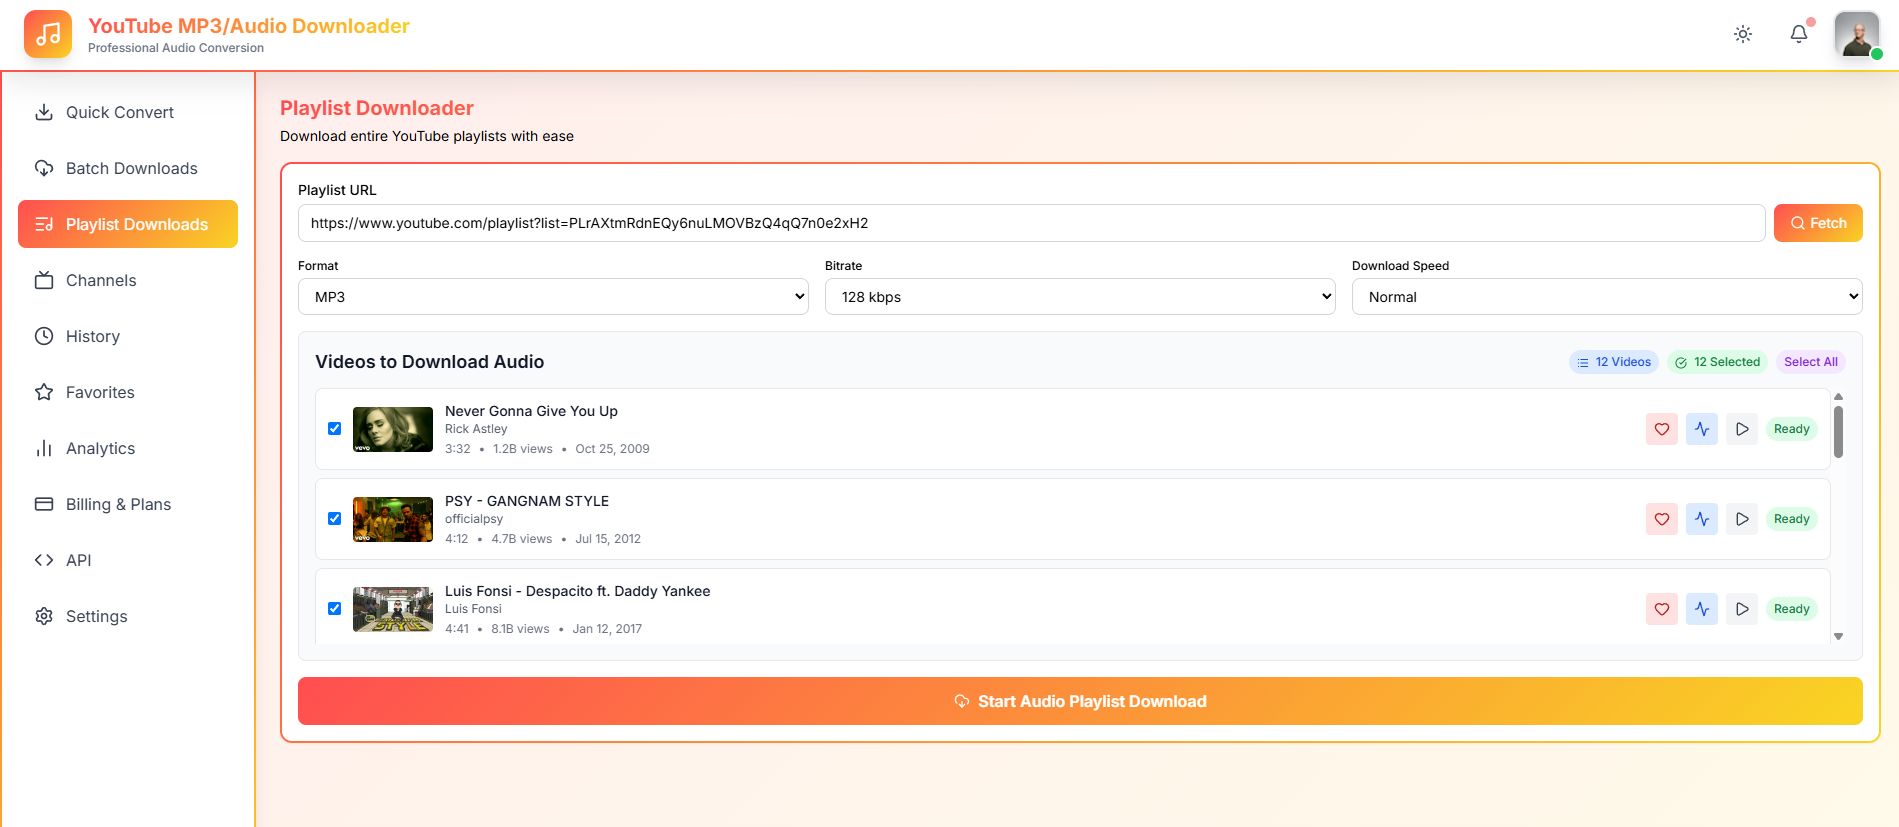Screen dimensions: 1899x827
Task: Go to Batch Downloads in sidebar
Action: click(x=131, y=168)
